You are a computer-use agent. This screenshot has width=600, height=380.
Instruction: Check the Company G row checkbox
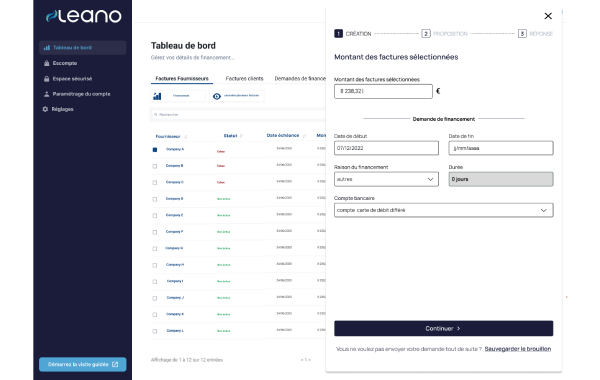[155, 248]
